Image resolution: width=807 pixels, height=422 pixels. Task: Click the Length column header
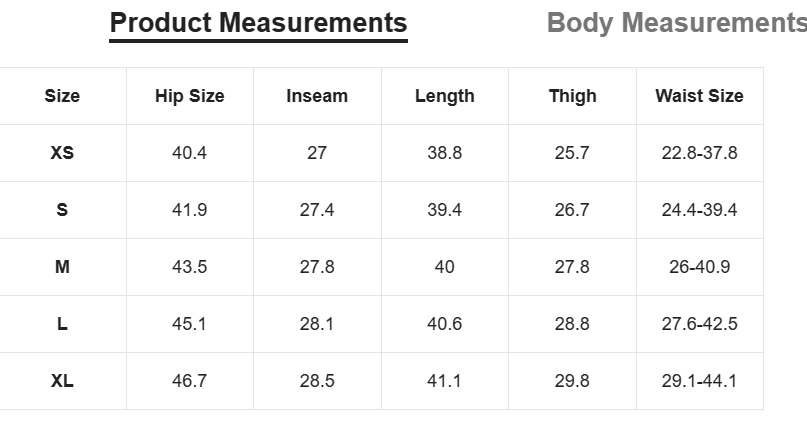[x=445, y=96]
